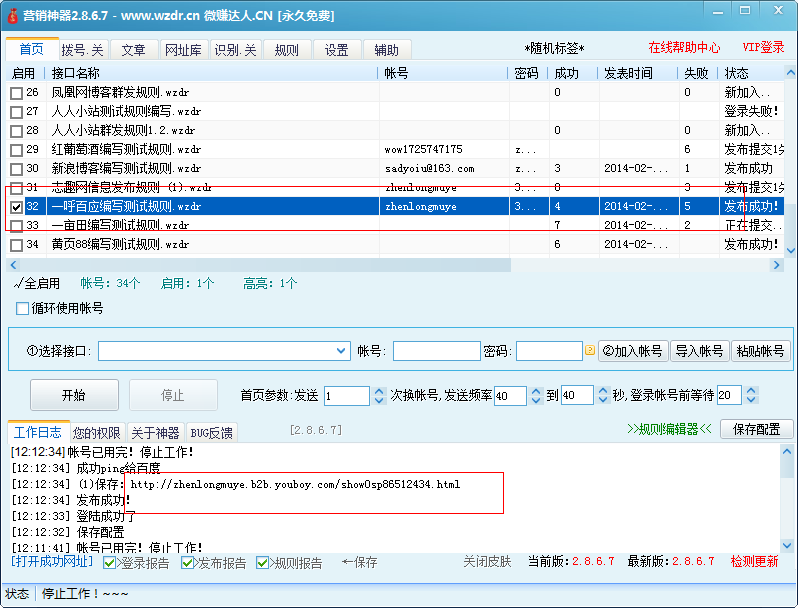Viewport: 798px width, 608px height.
Task: Click the small icon beside the 密码 field
Action: point(590,351)
